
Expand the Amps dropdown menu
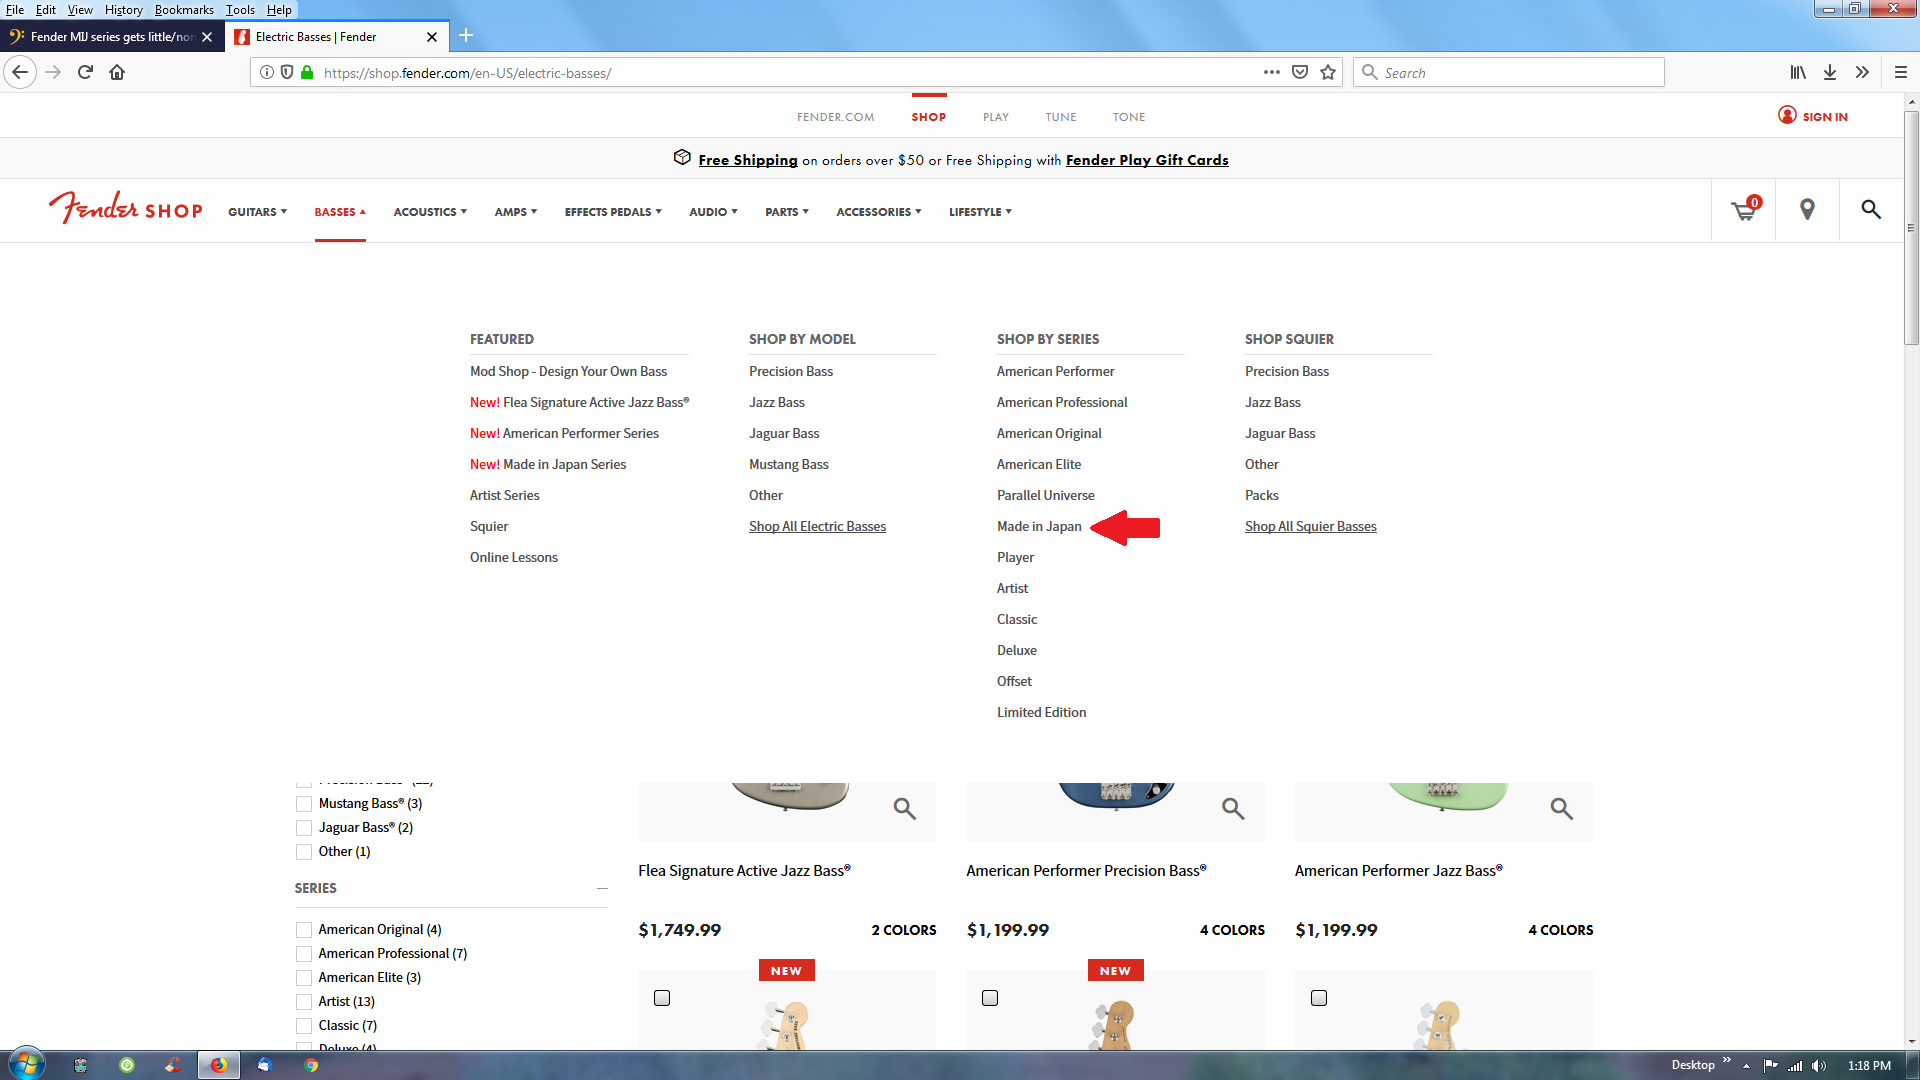click(516, 212)
